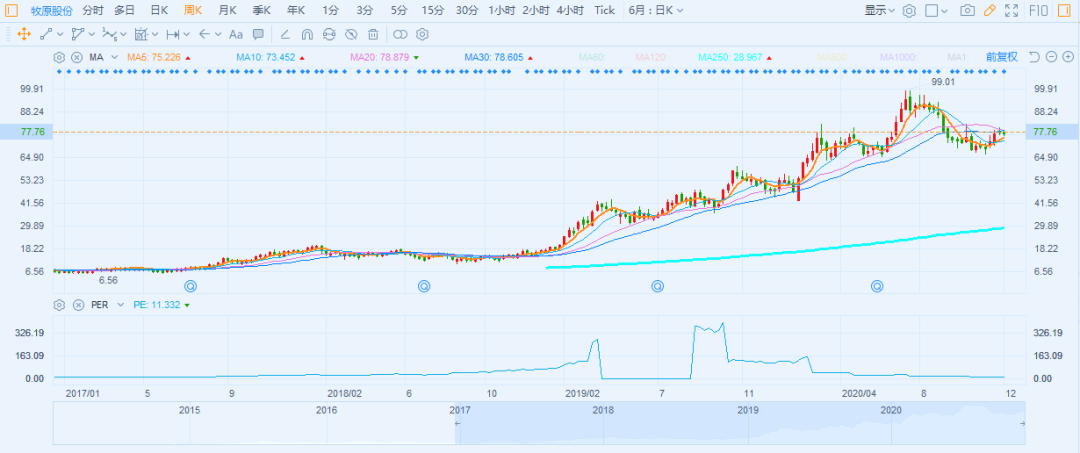Viewport: 1080px width, 453px height.
Task: Click the magnet snap drawing tool
Action: tap(306, 34)
